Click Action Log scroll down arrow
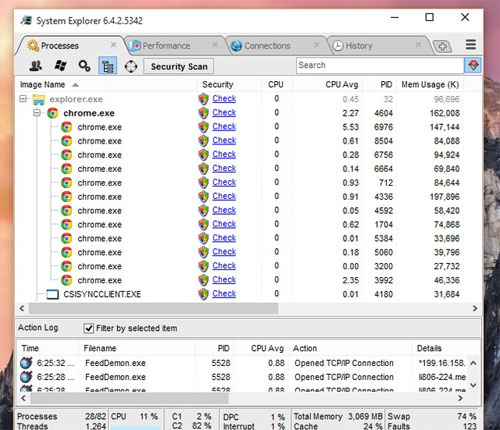Viewport: 500px width, 430px height. [473, 385]
